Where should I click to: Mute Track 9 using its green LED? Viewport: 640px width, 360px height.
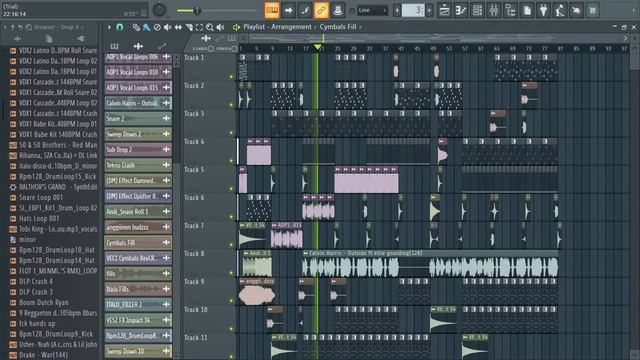(x=231, y=301)
